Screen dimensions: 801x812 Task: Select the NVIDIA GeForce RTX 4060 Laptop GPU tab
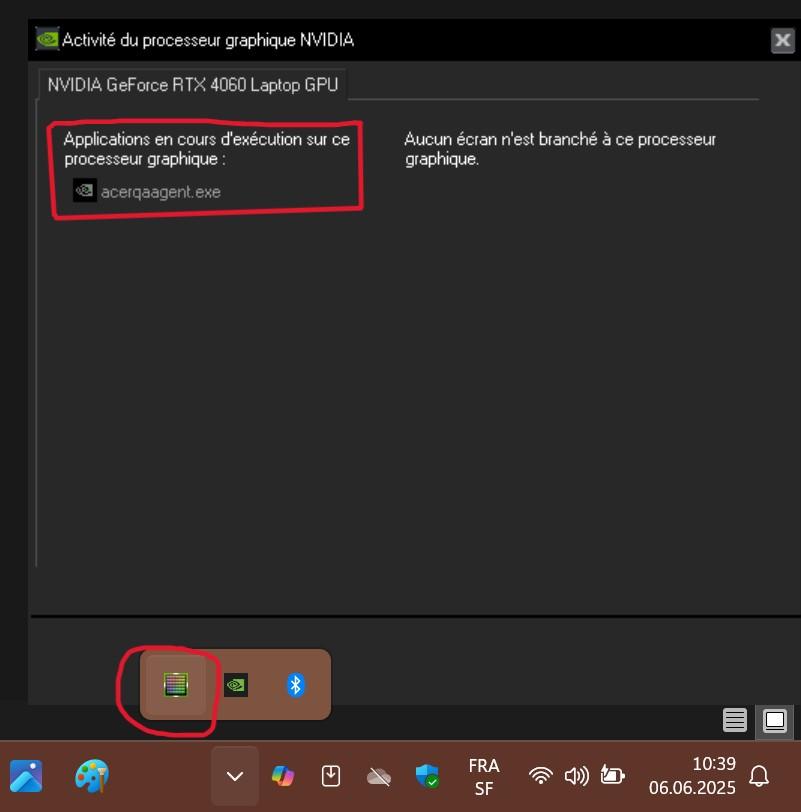(x=193, y=84)
